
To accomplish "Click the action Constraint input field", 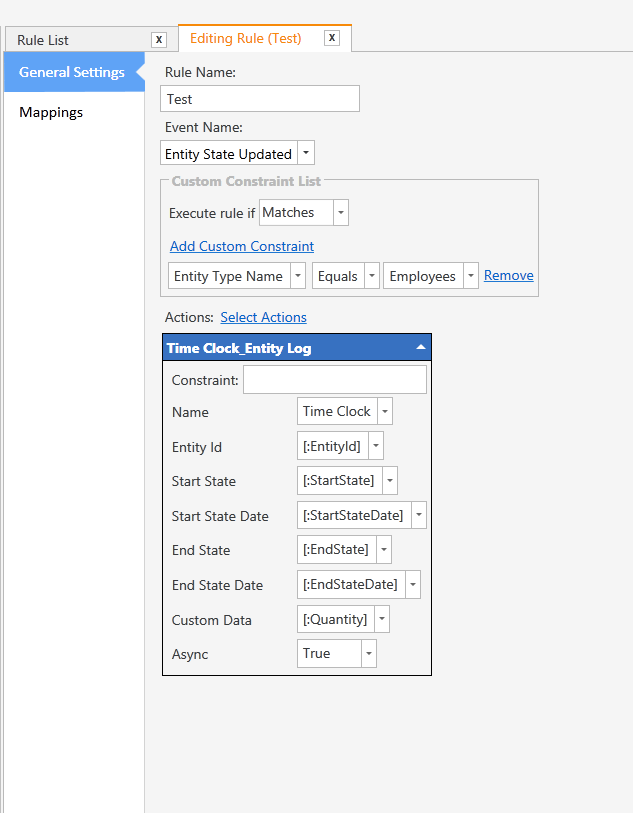I will tap(334, 380).
